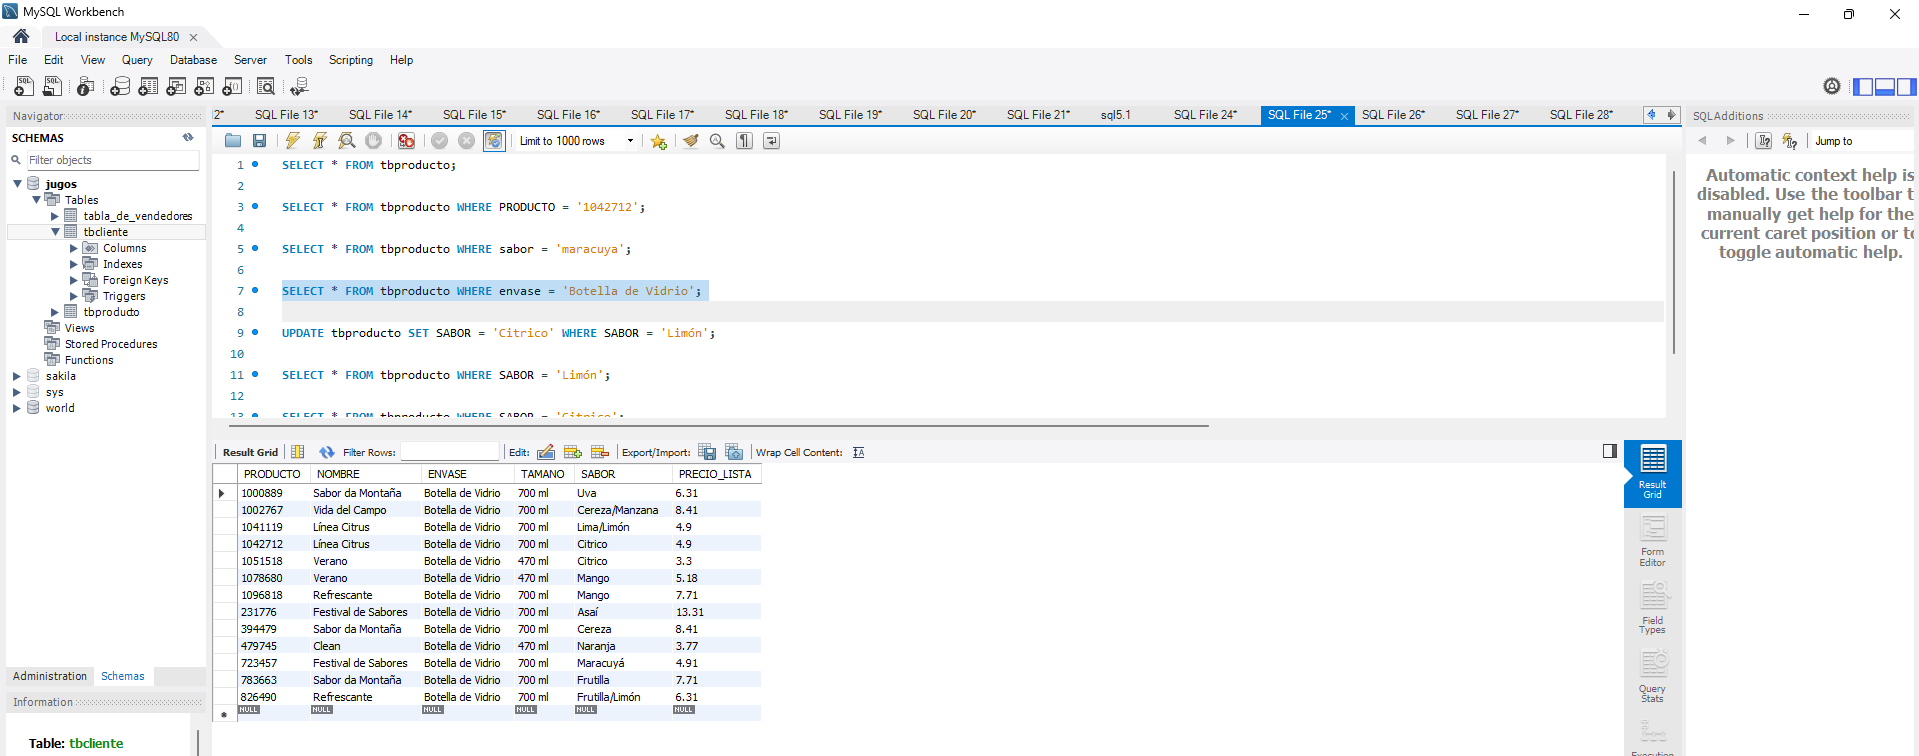Expand Foreign Keys node

coord(74,280)
